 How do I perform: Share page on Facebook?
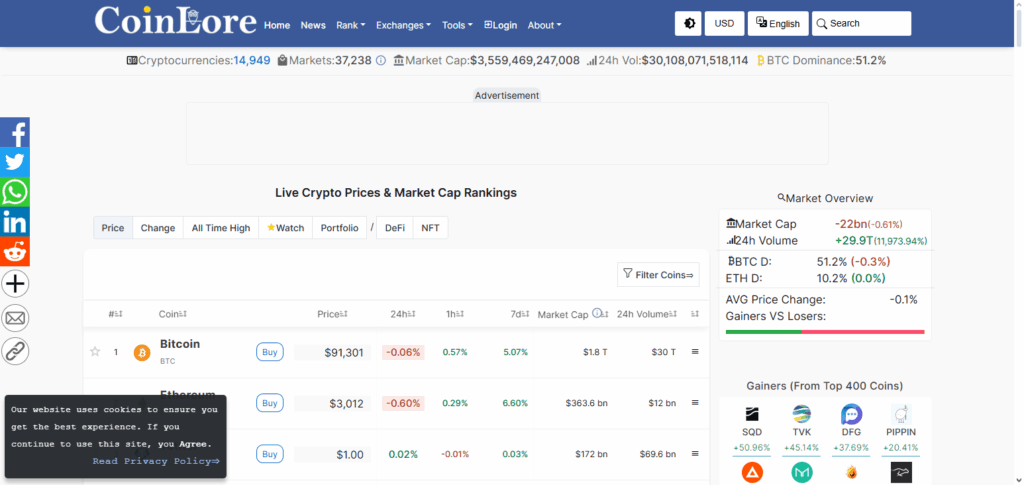[14, 133]
